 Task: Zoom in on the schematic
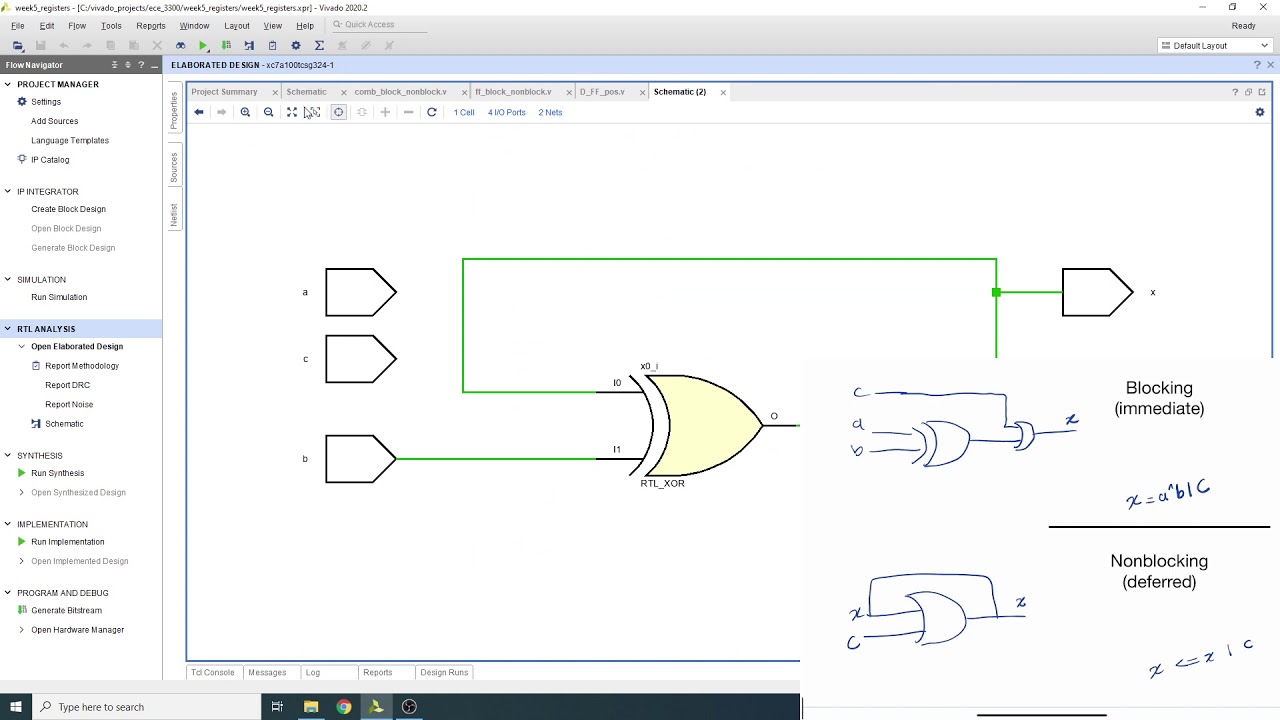(x=245, y=112)
